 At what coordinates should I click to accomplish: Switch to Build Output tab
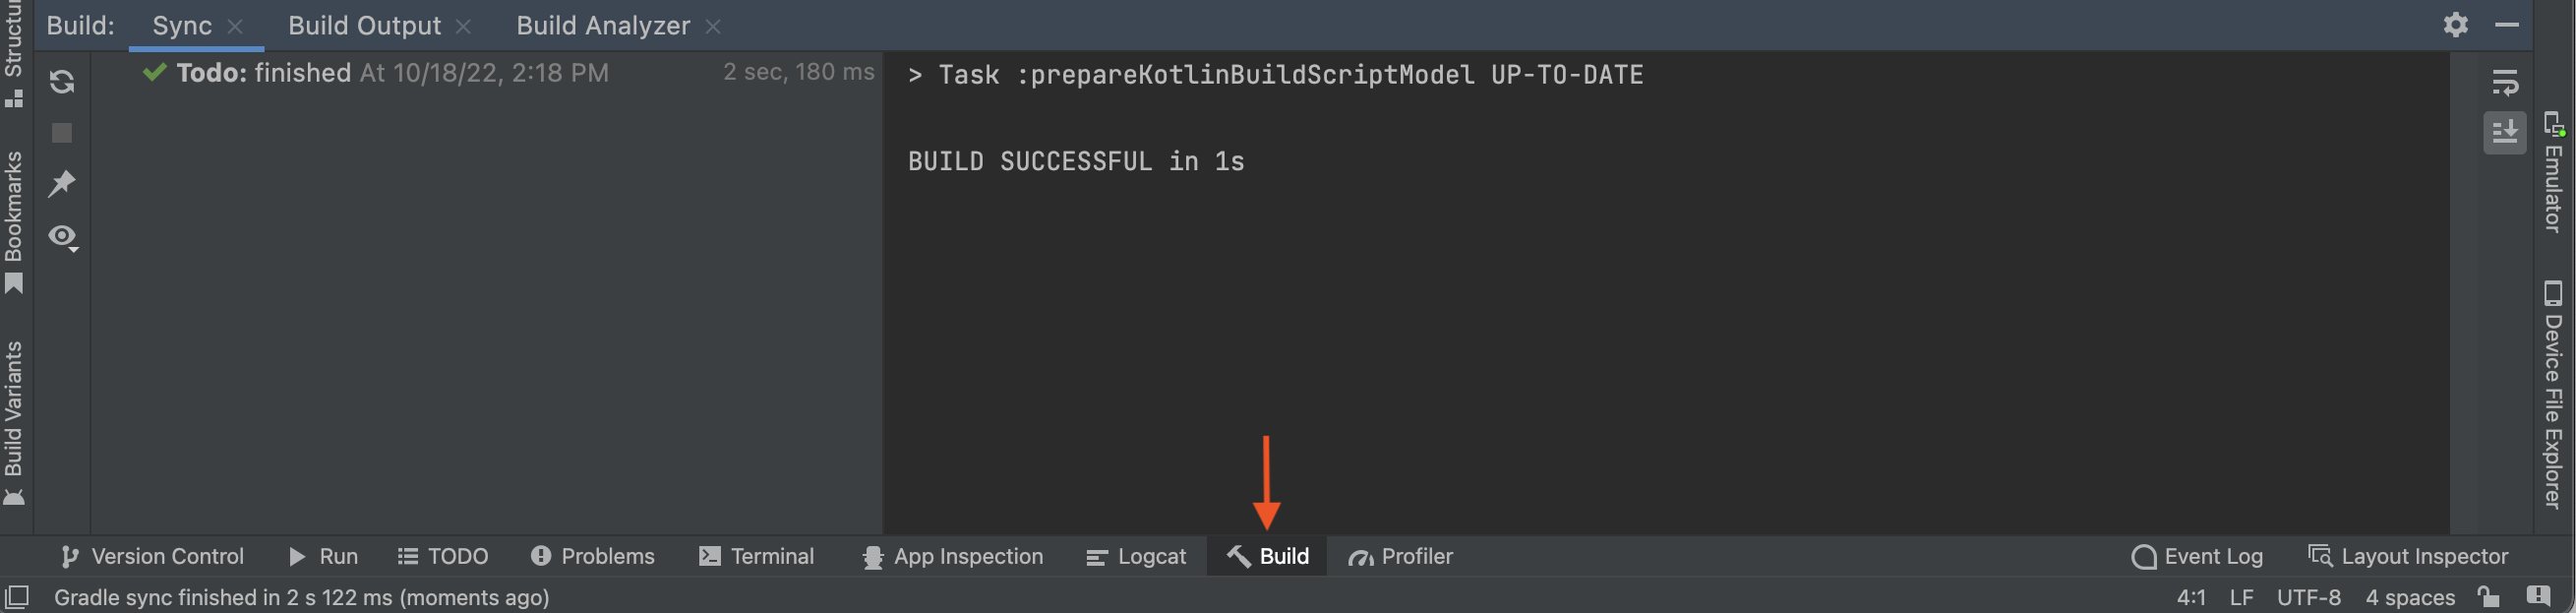coord(364,25)
